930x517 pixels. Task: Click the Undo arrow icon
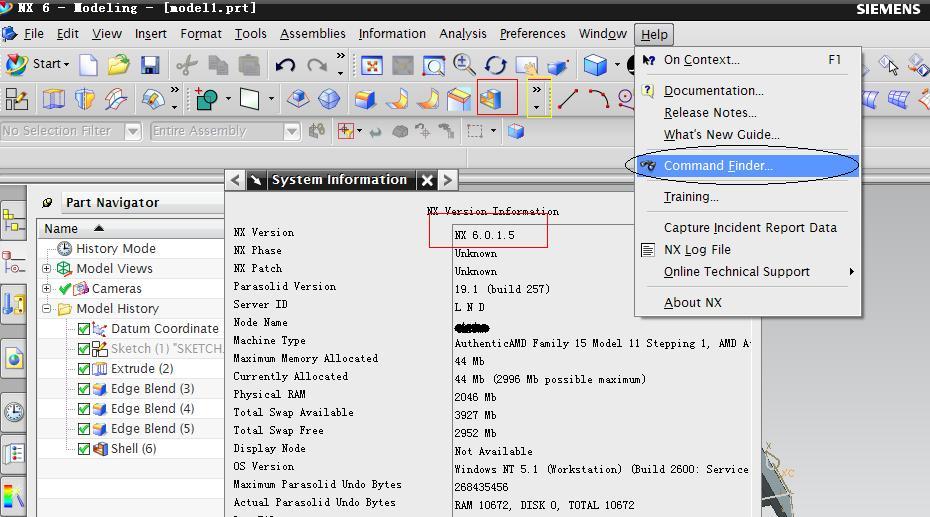(x=285, y=65)
